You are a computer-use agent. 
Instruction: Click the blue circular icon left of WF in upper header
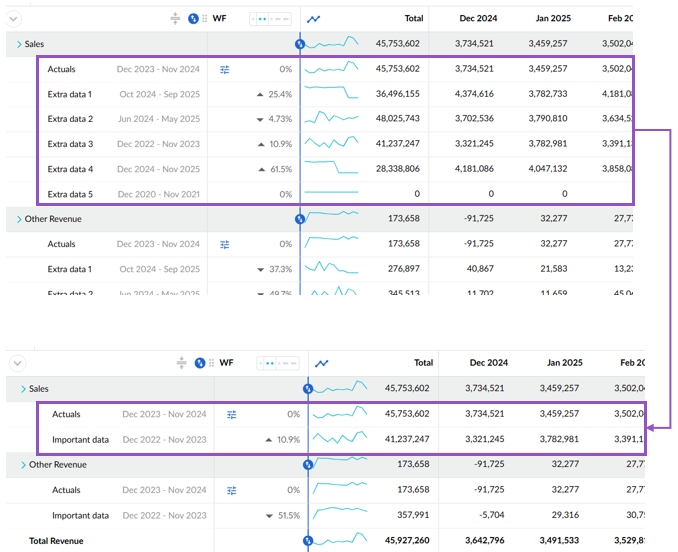195,19
